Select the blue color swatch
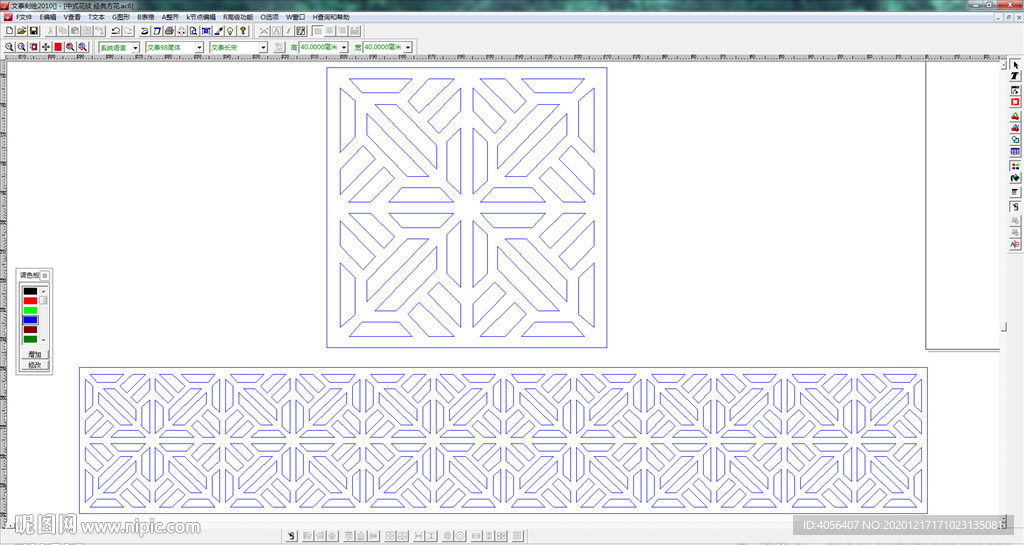 click(x=30, y=320)
